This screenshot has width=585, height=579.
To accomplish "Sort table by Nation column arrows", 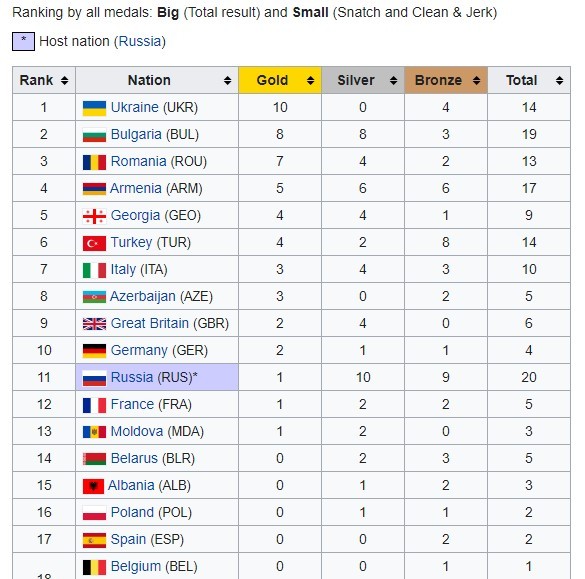I will tap(227, 80).
